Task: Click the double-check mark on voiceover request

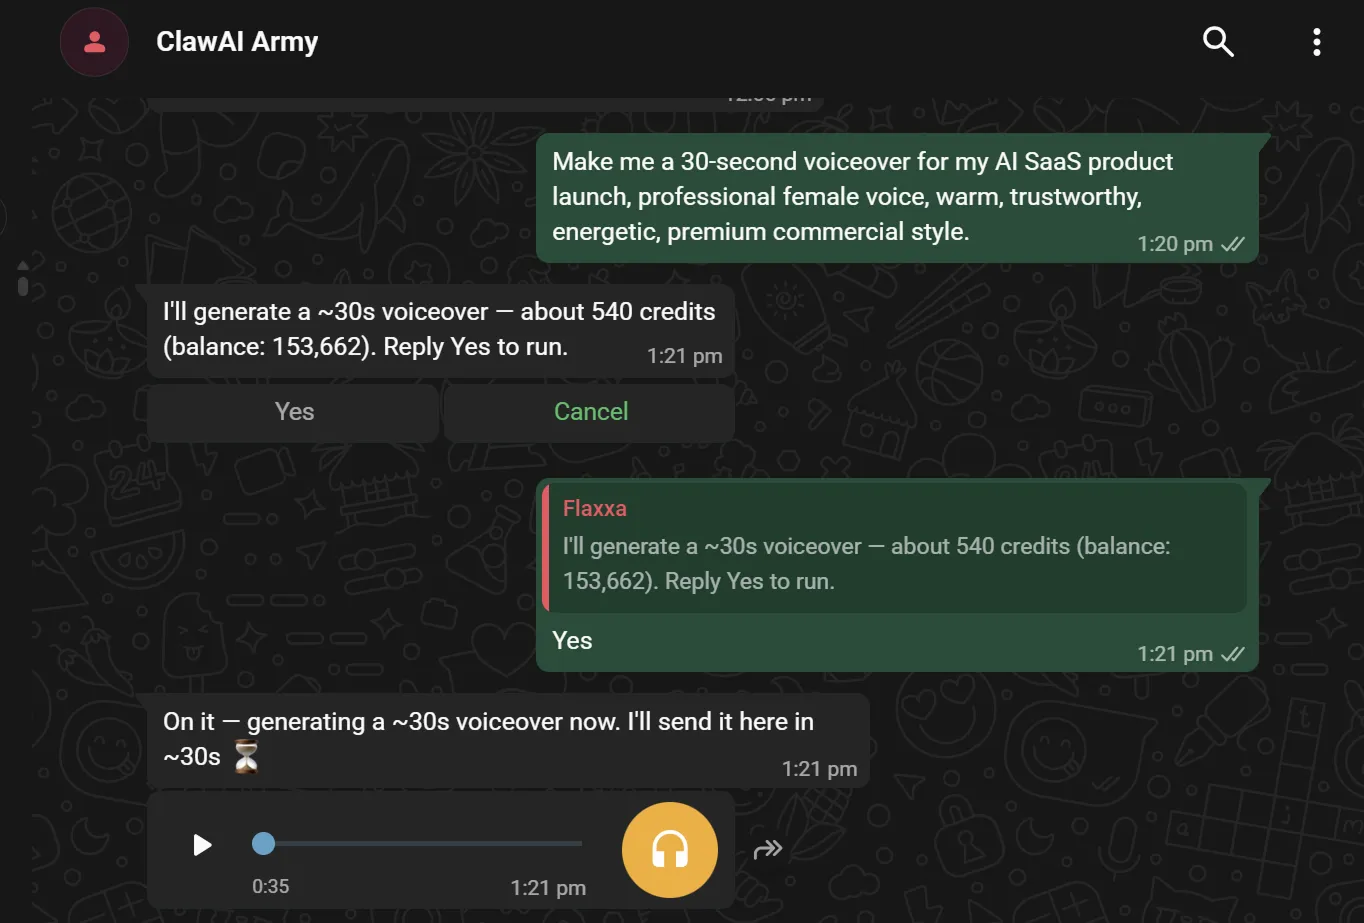Action: 1233,244
